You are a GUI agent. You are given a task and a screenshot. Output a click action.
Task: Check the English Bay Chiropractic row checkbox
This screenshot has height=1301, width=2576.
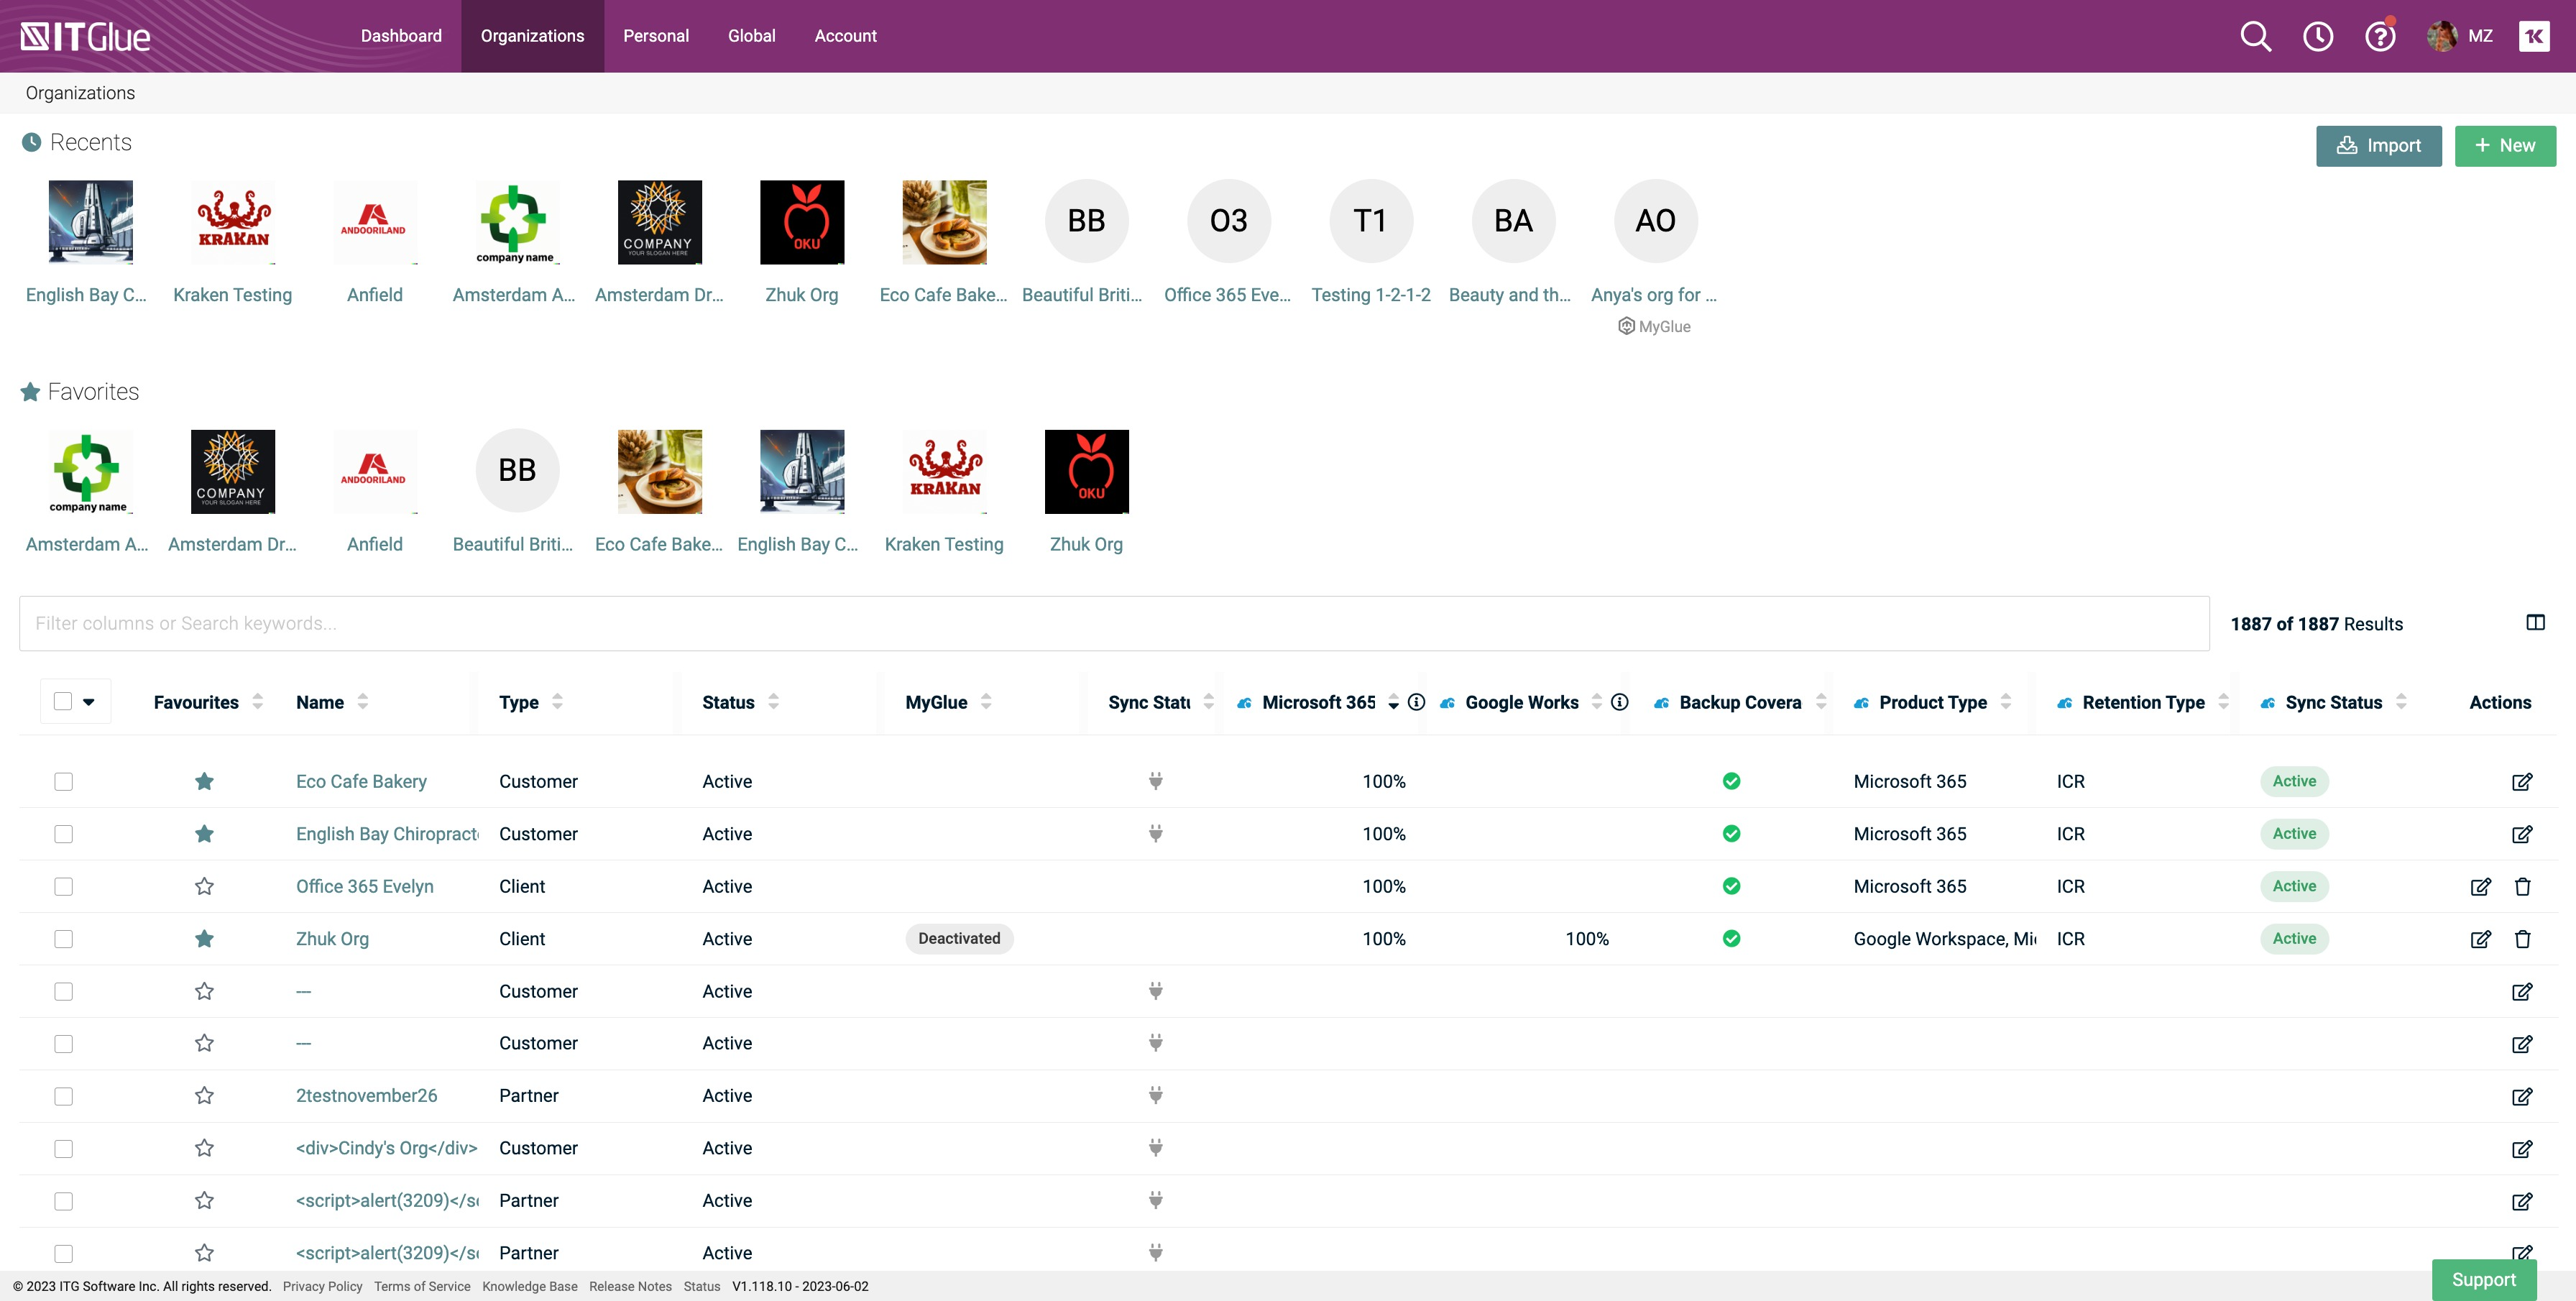[x=63, y=833]
